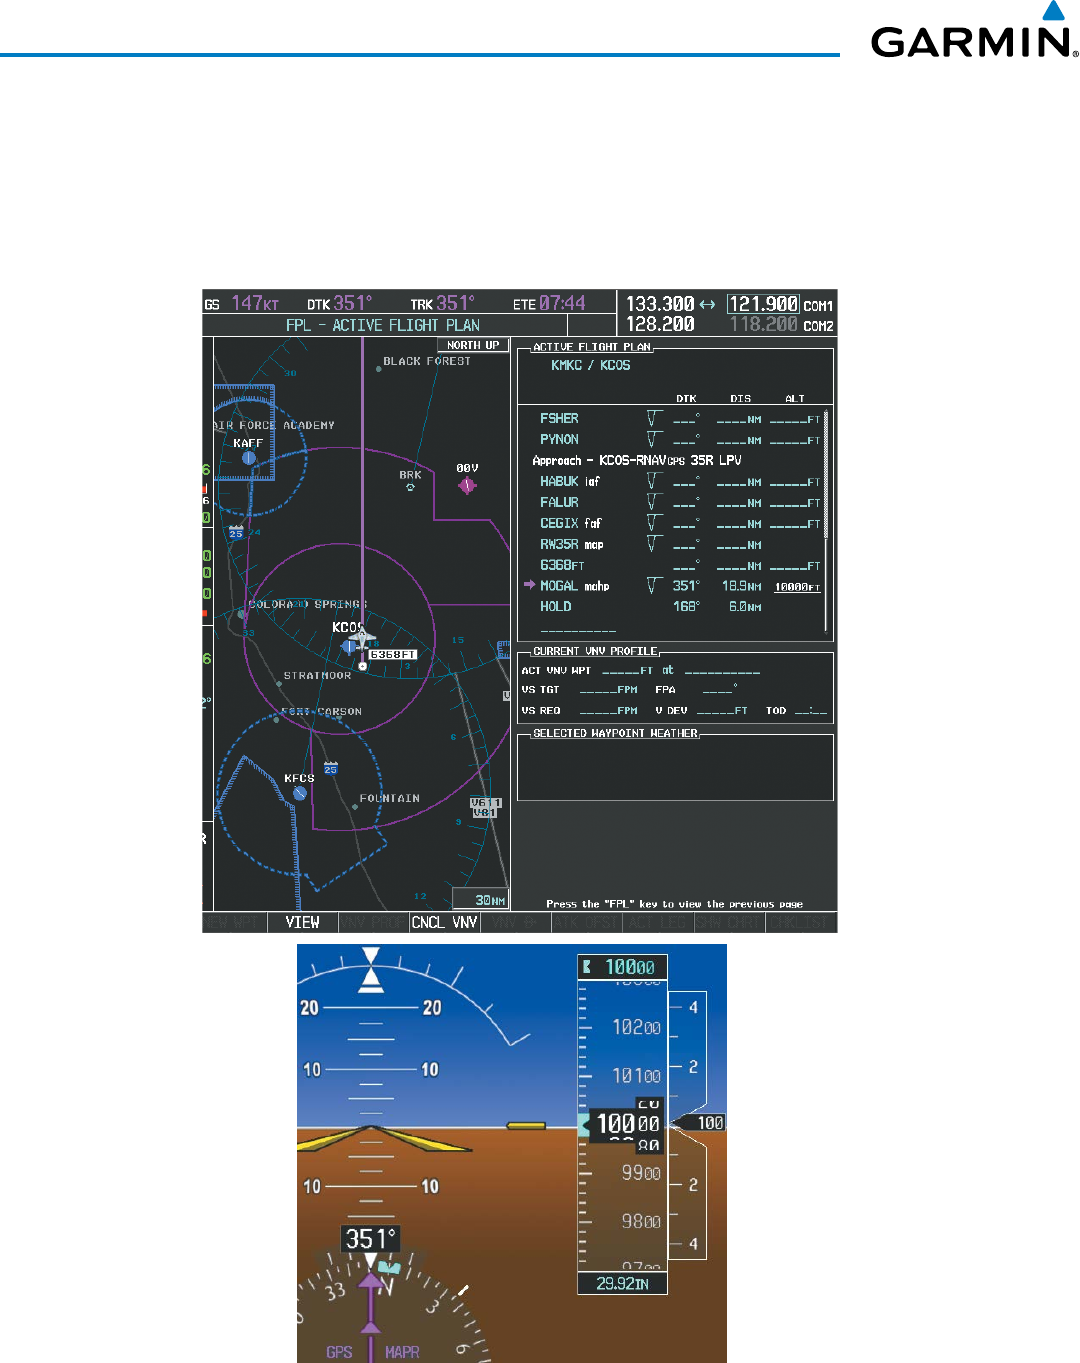The width and height of the screenshot is (1080, 1363).
Task: Click the 00V airport symbol on map
Action: (x=467, y=485)
